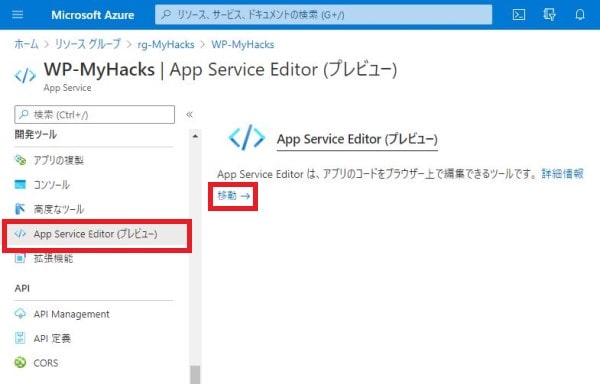This screenshot has height=384, width=600.
Task: Click the 移動 → link
Action: coord(233,195)
